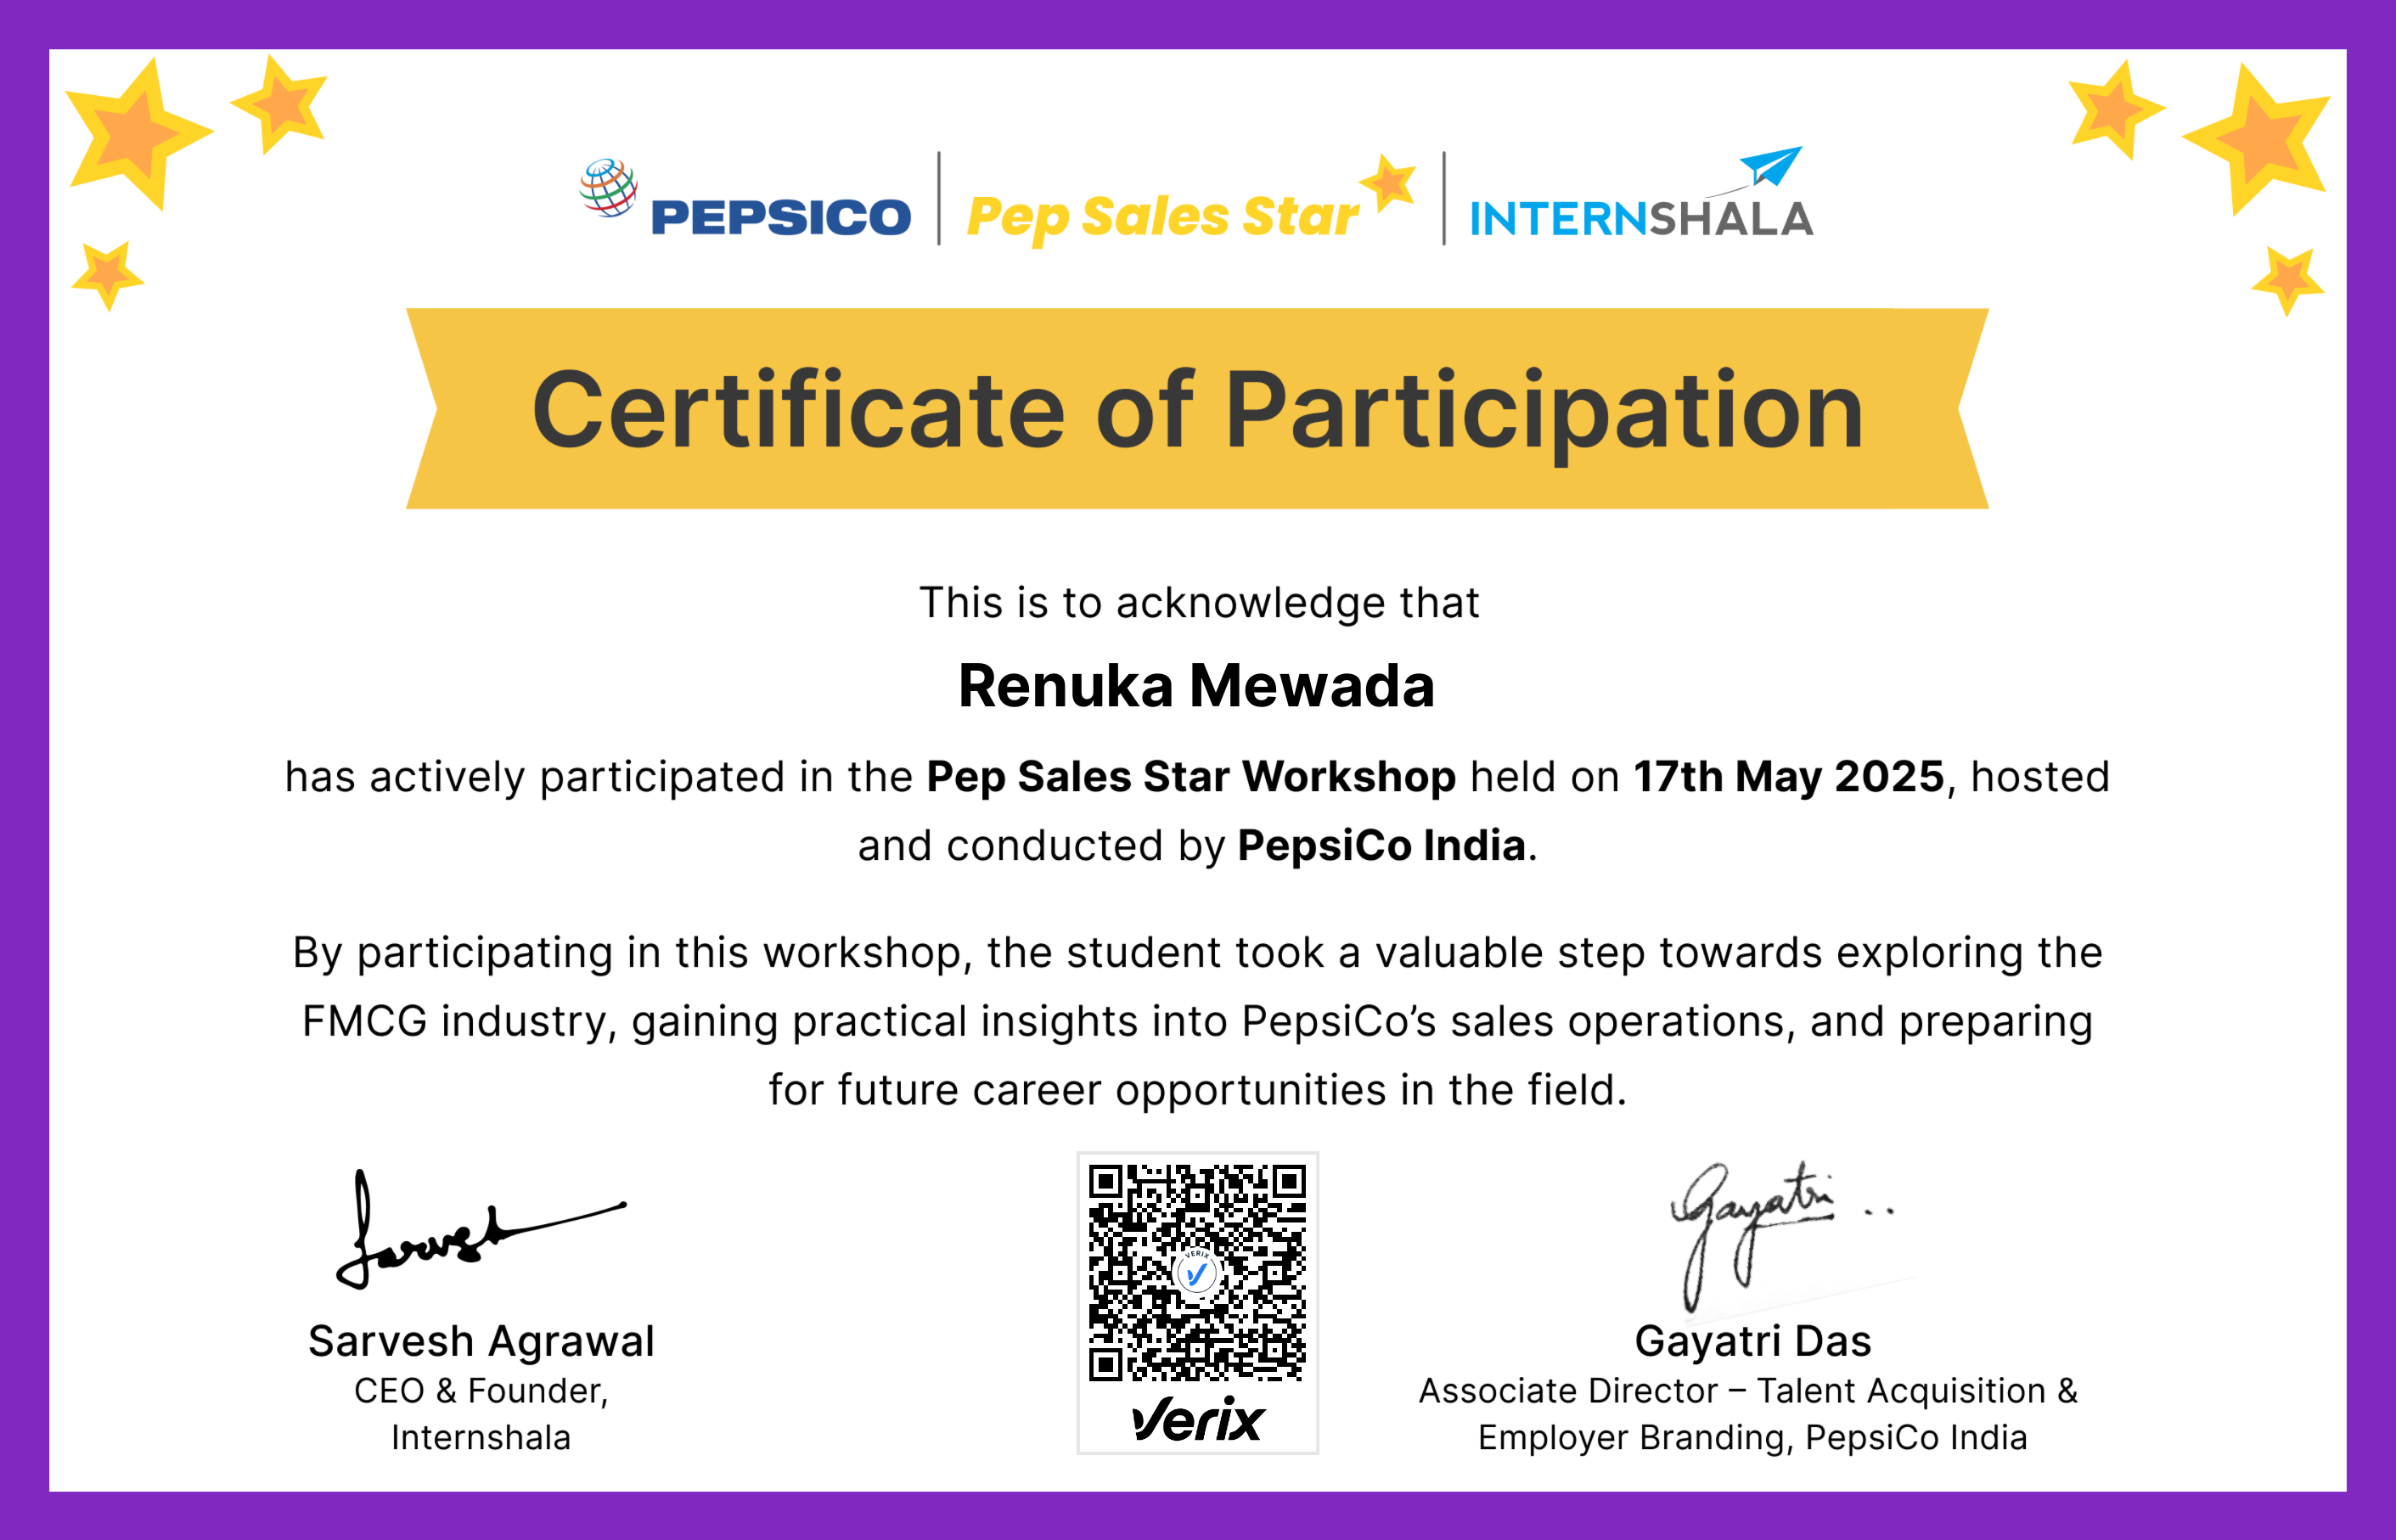Click the PepsiCo globe logo
This screenshot has width=2396, height=1540.
[609, 187]
